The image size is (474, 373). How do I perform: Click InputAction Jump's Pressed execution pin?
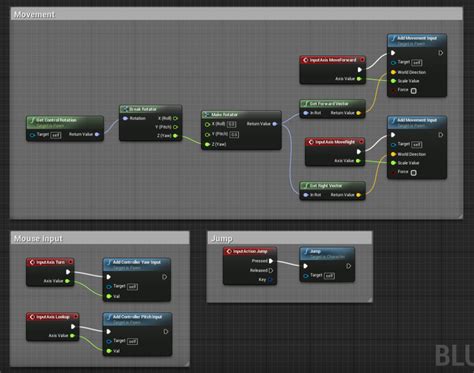tap(271, 261)
